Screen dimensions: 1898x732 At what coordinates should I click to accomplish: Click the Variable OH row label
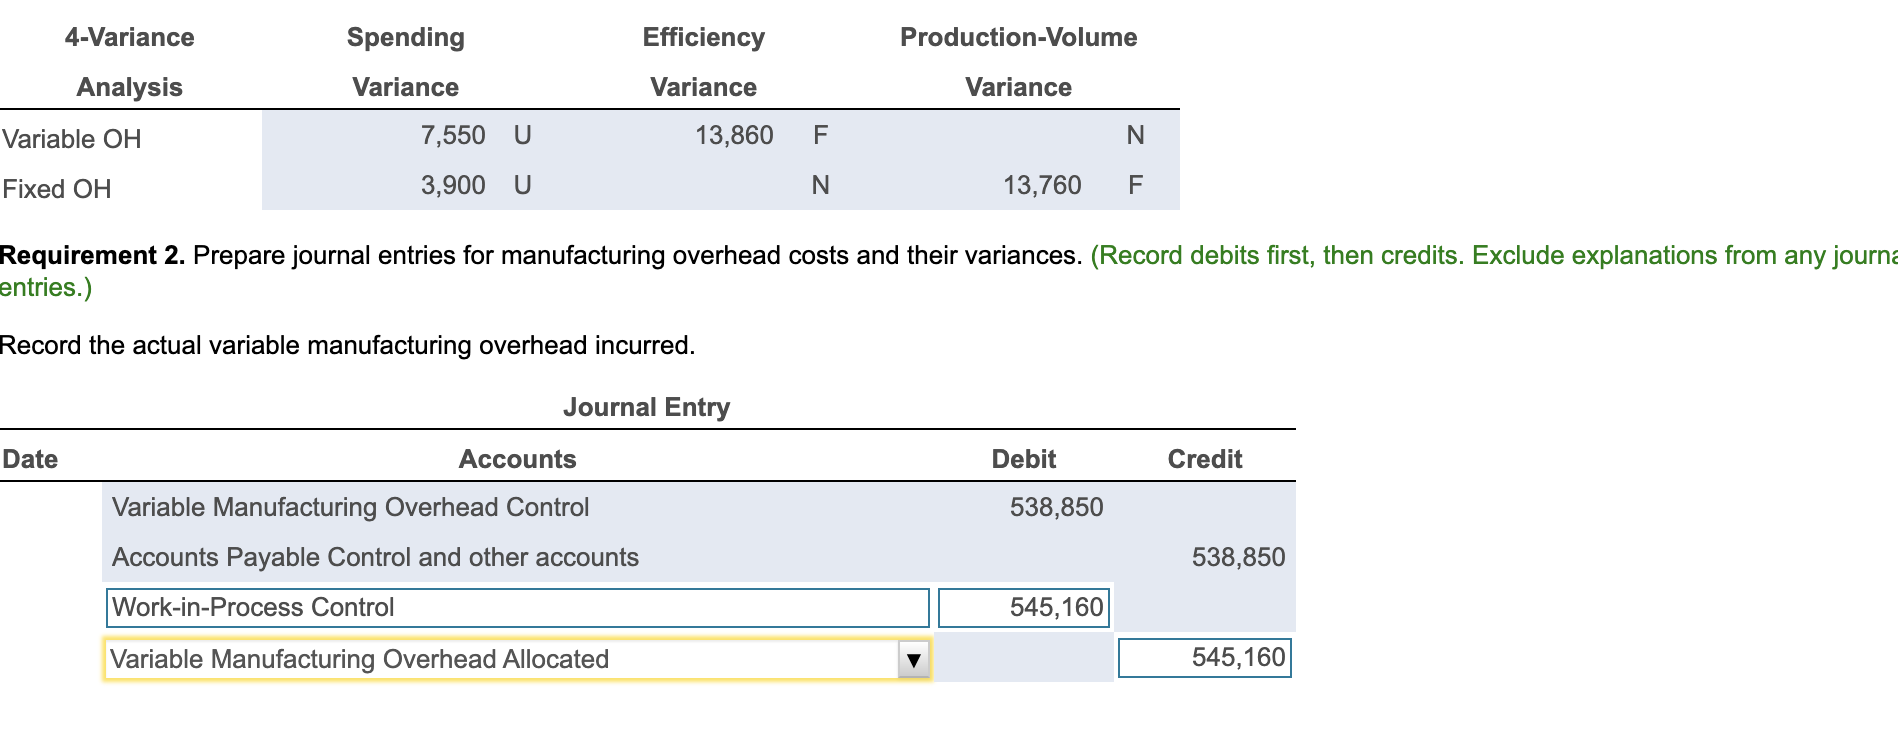tap(72, 139)
